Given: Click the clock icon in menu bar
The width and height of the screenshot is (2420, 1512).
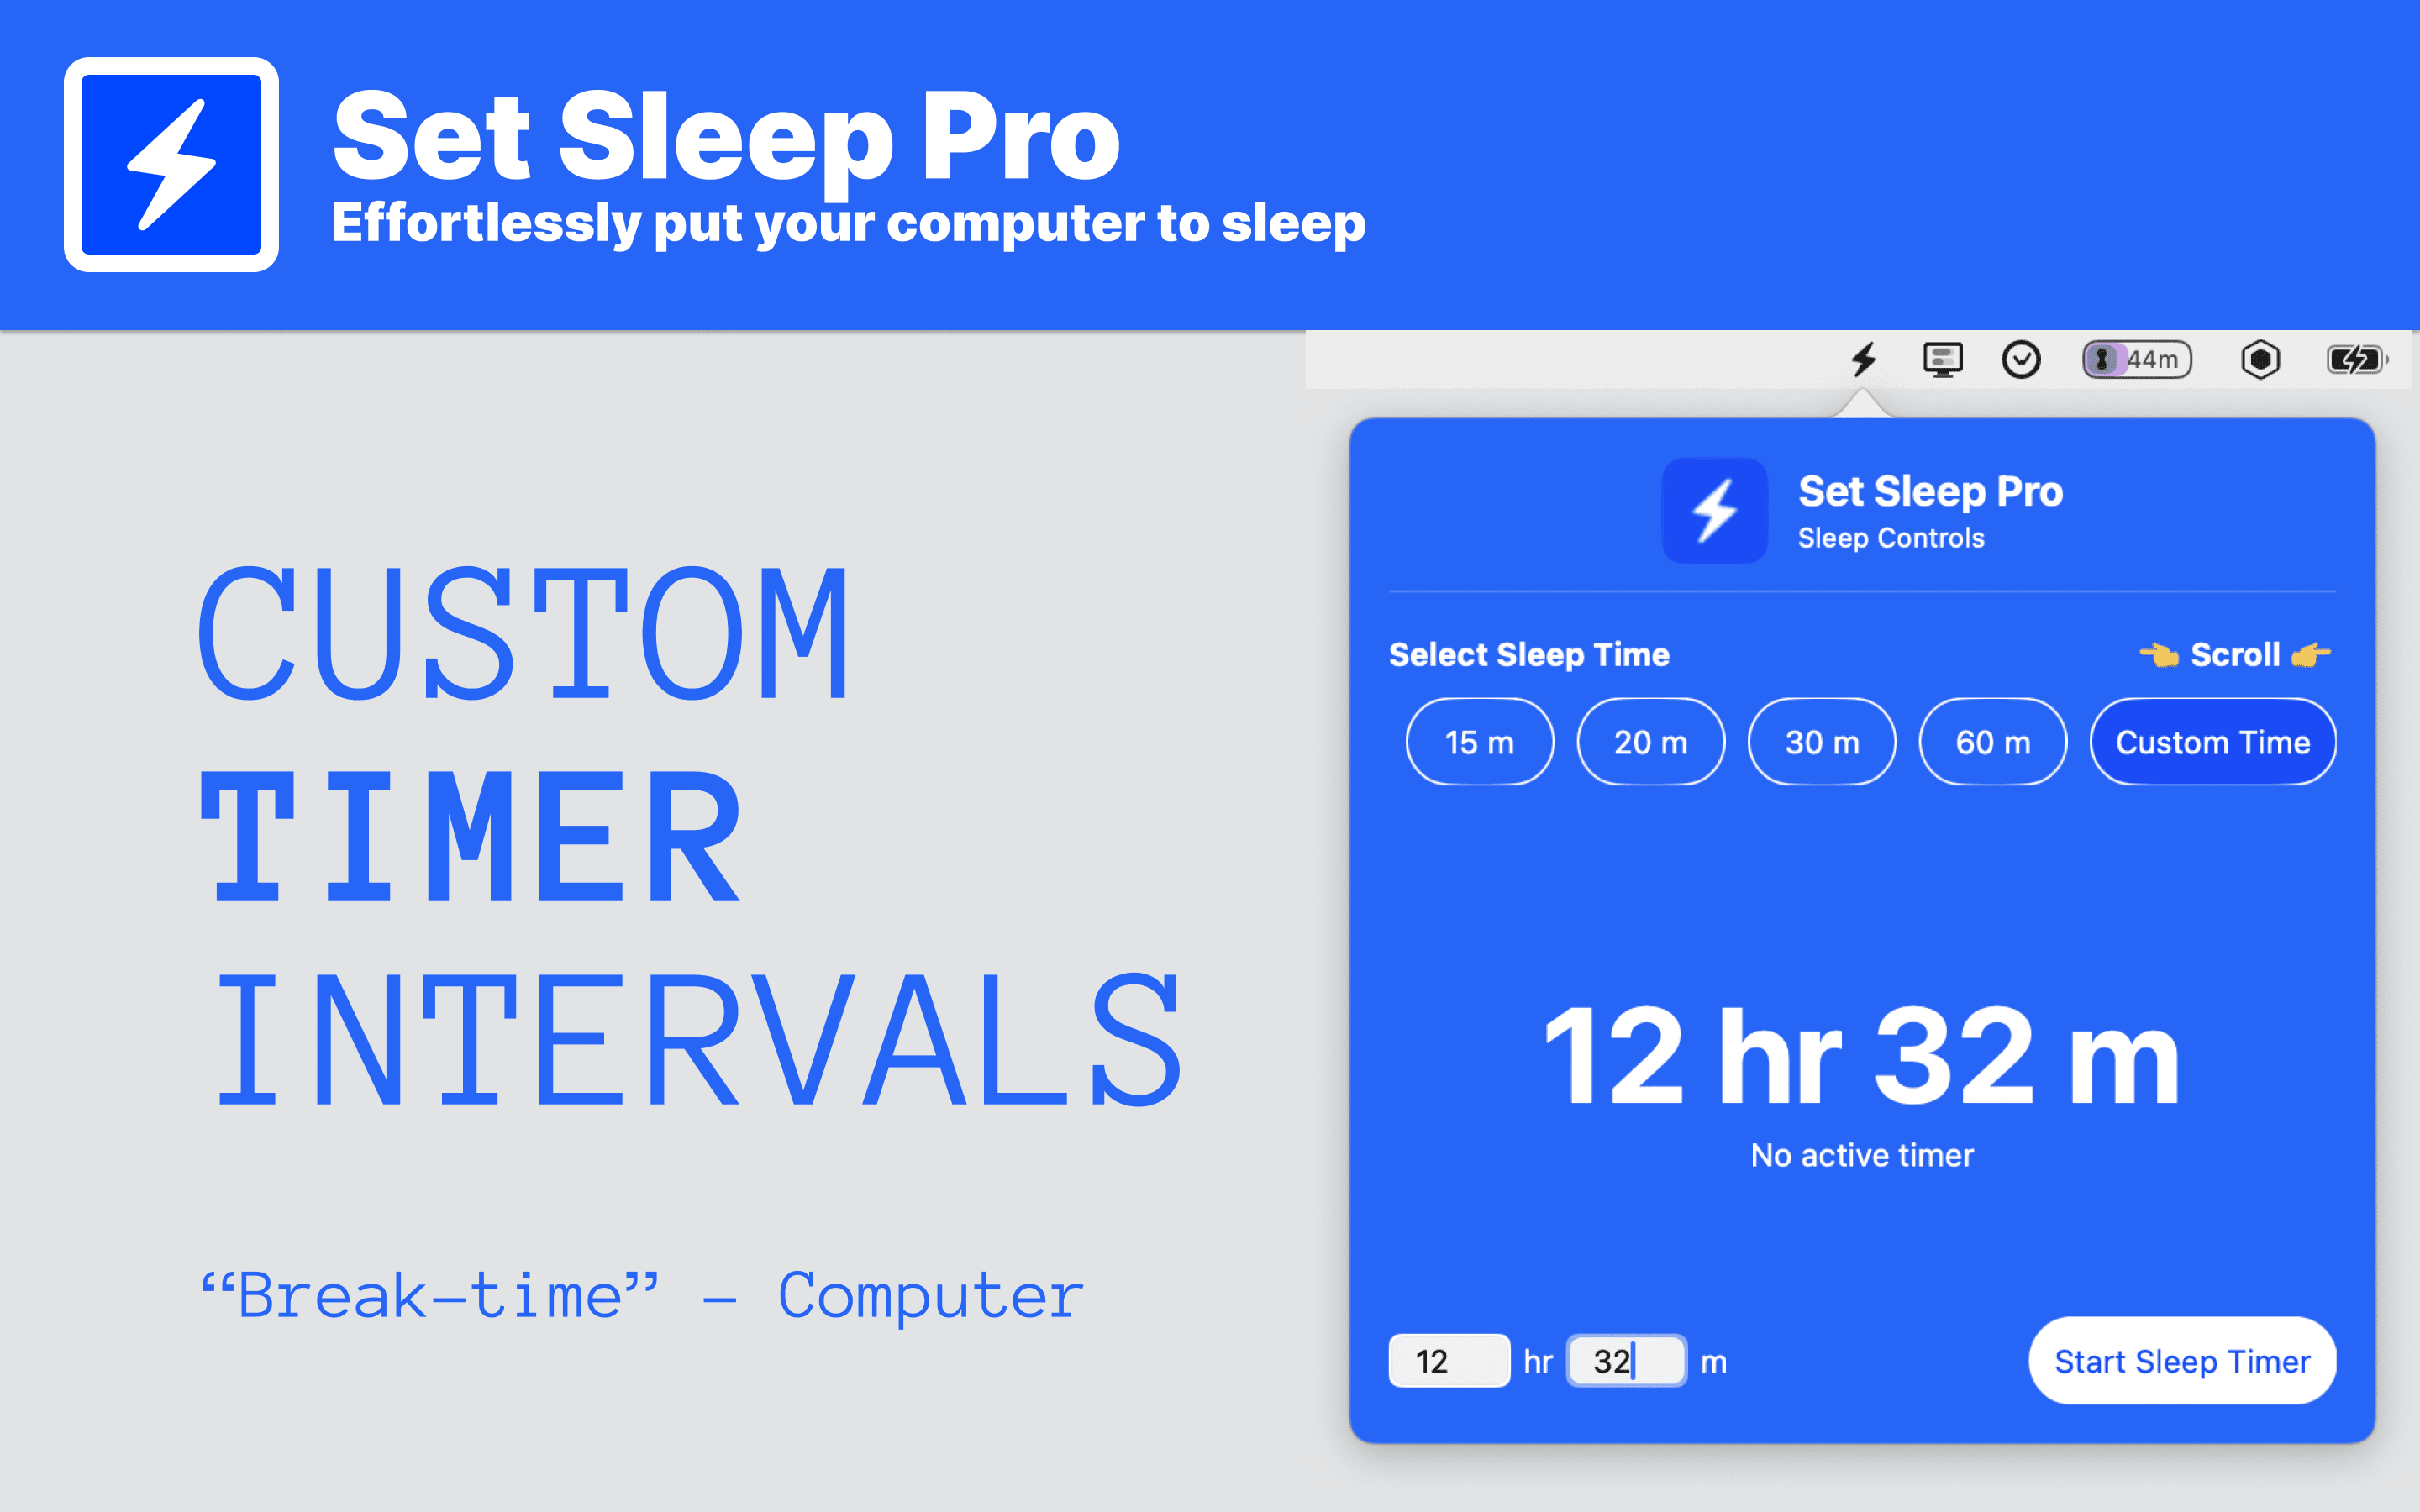Looking at the screenshot, I should point(2021,360).
